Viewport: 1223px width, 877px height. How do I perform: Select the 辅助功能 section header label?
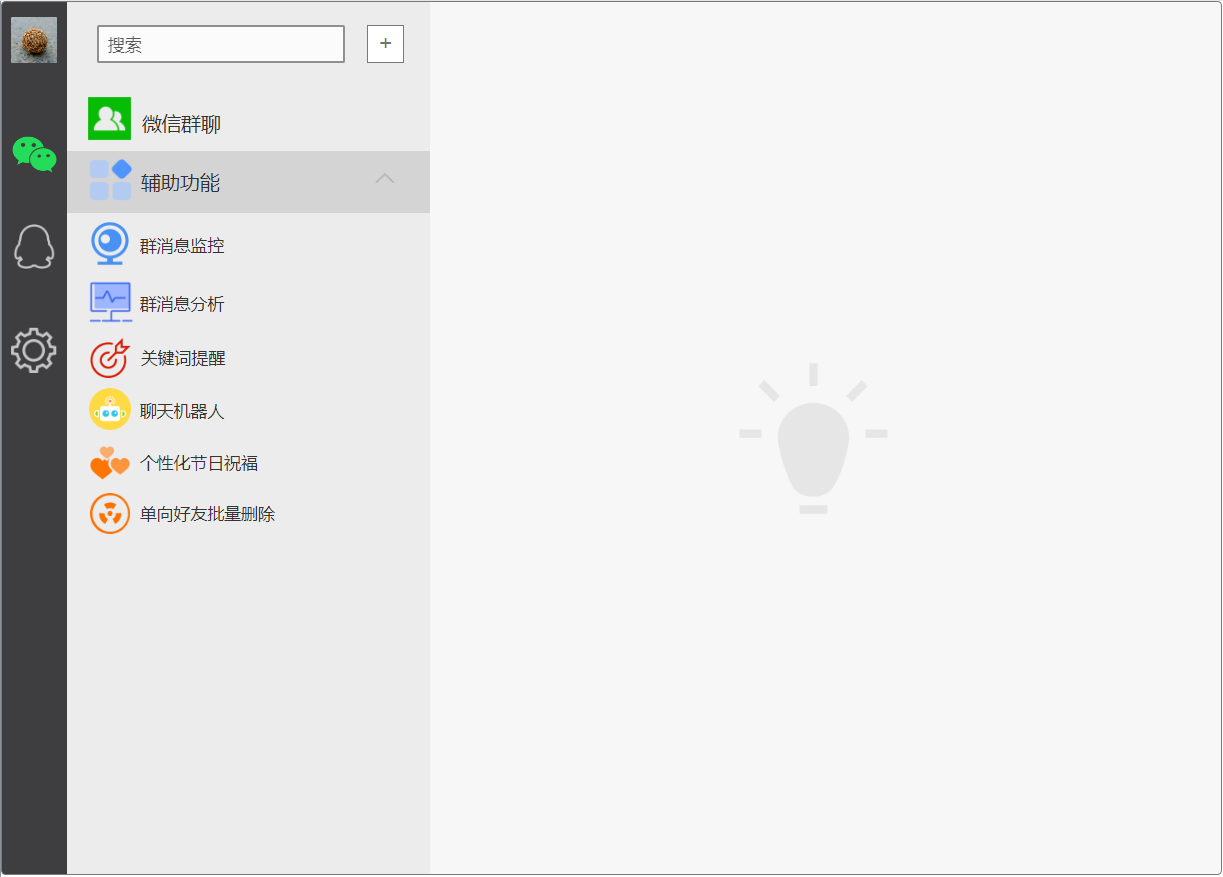coord(180,183)
